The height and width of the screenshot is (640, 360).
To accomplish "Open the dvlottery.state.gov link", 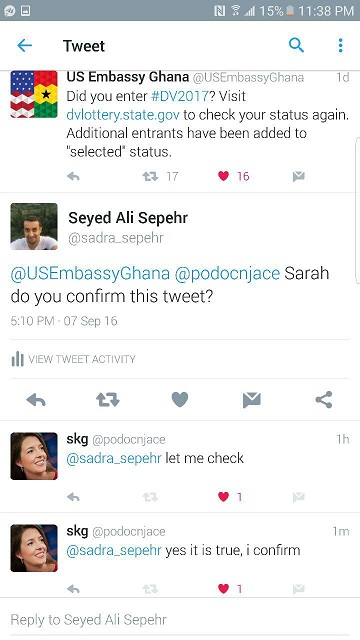I will (123, 115).
